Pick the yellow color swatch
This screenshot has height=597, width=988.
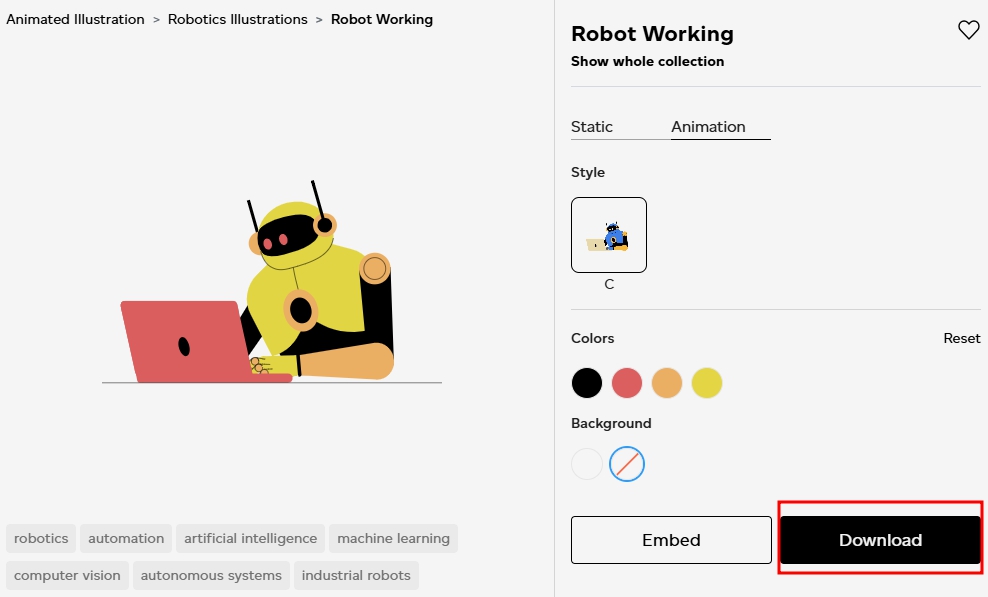click(x=706, y=383)
